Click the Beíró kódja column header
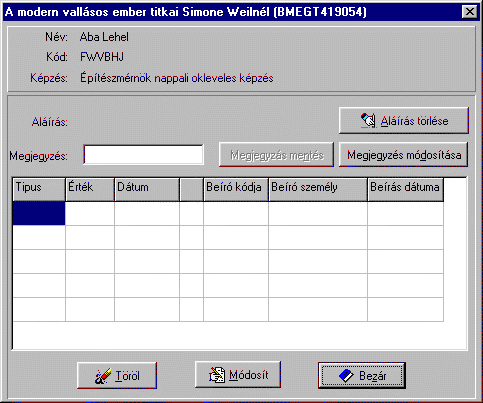The height and width of the screenshot is (403, 483). click(236, 189)
